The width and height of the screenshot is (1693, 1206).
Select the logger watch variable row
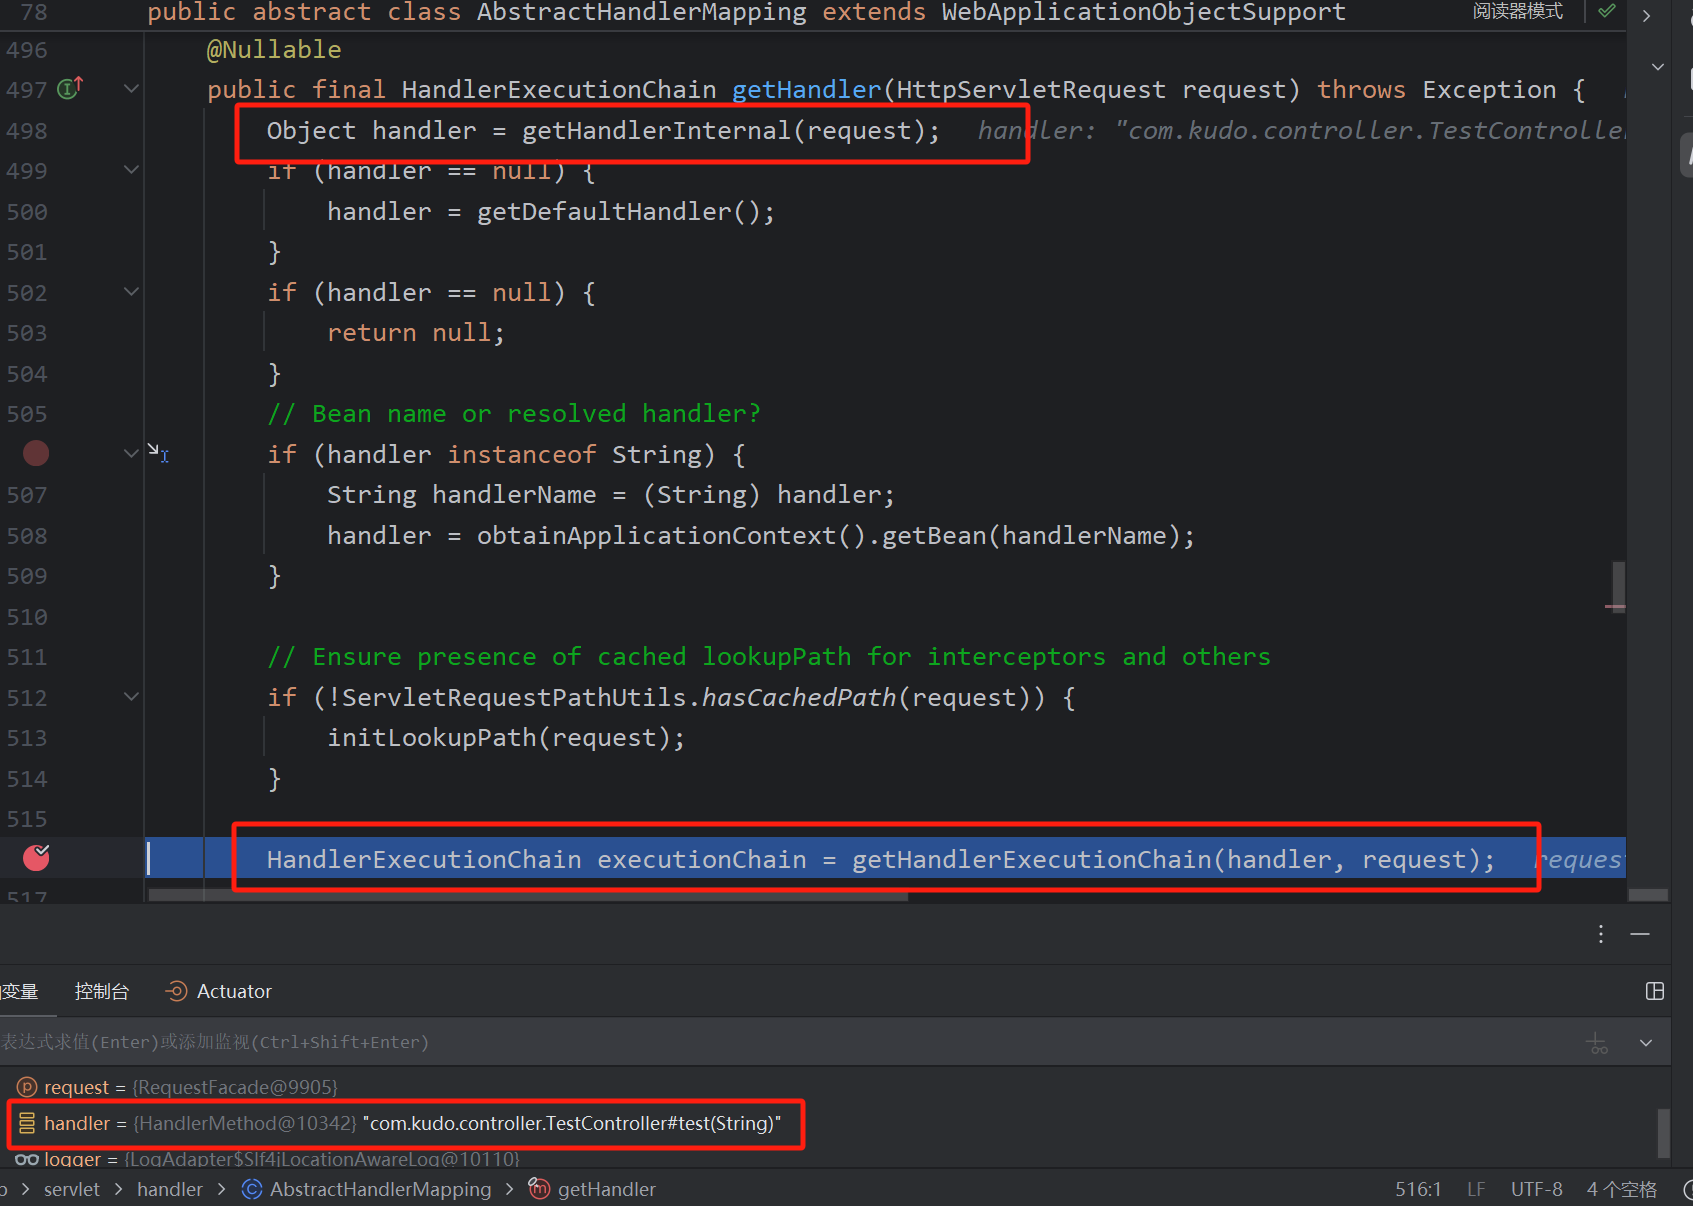click(x=830, y=1159)
